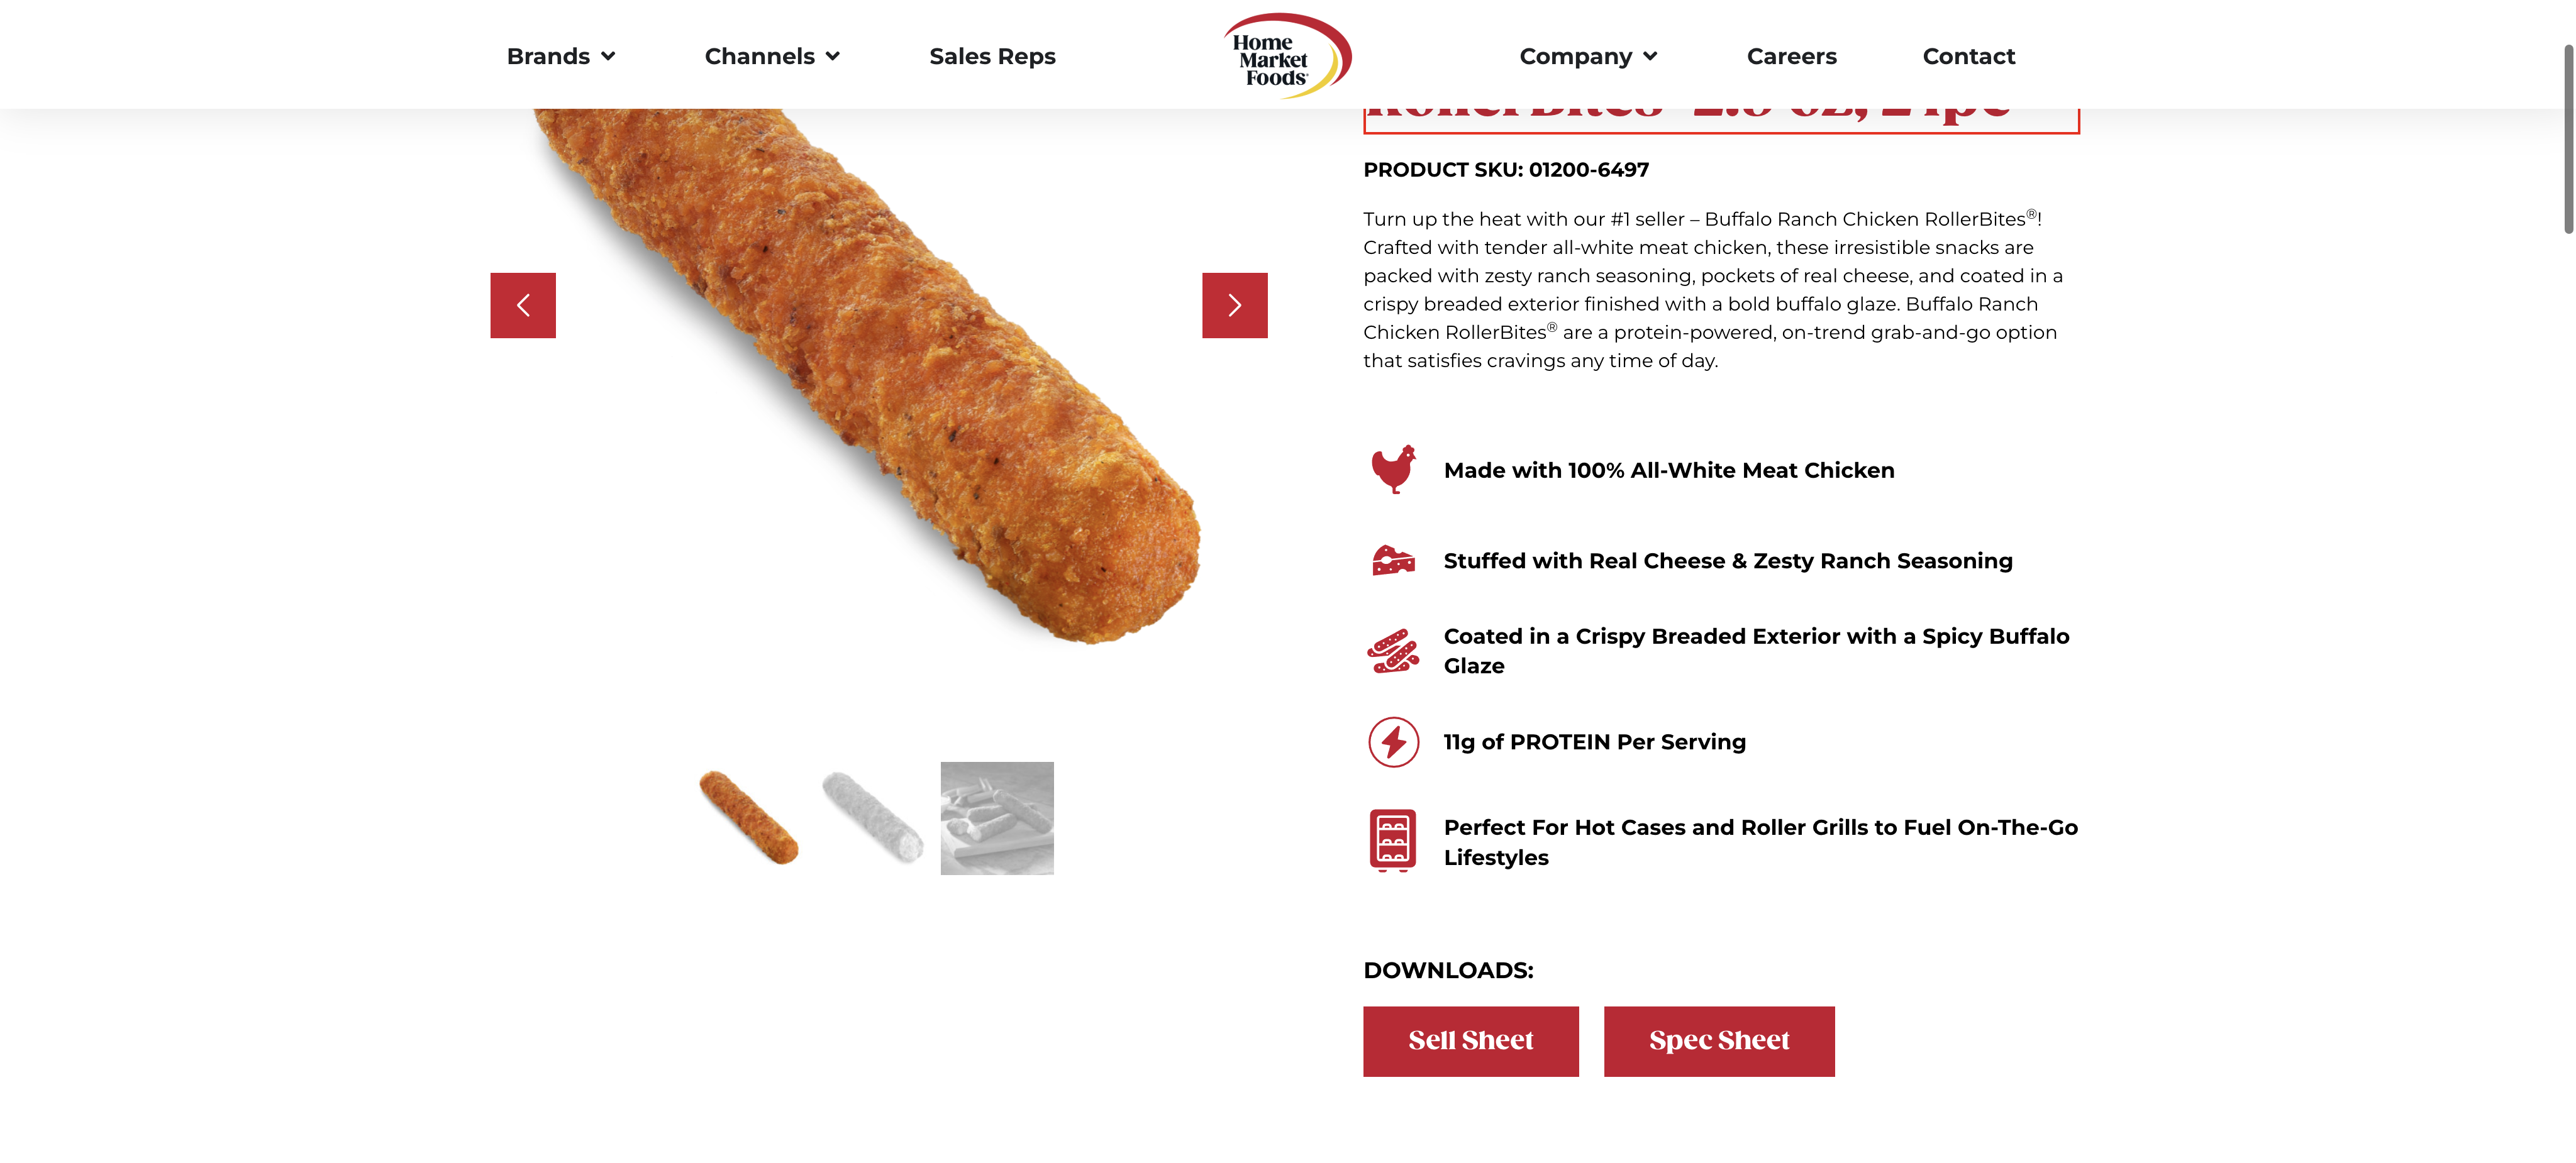Open the Home Market Foods logo
Viewport: 2576px width, 1163px height.
tap(1287, 56)
